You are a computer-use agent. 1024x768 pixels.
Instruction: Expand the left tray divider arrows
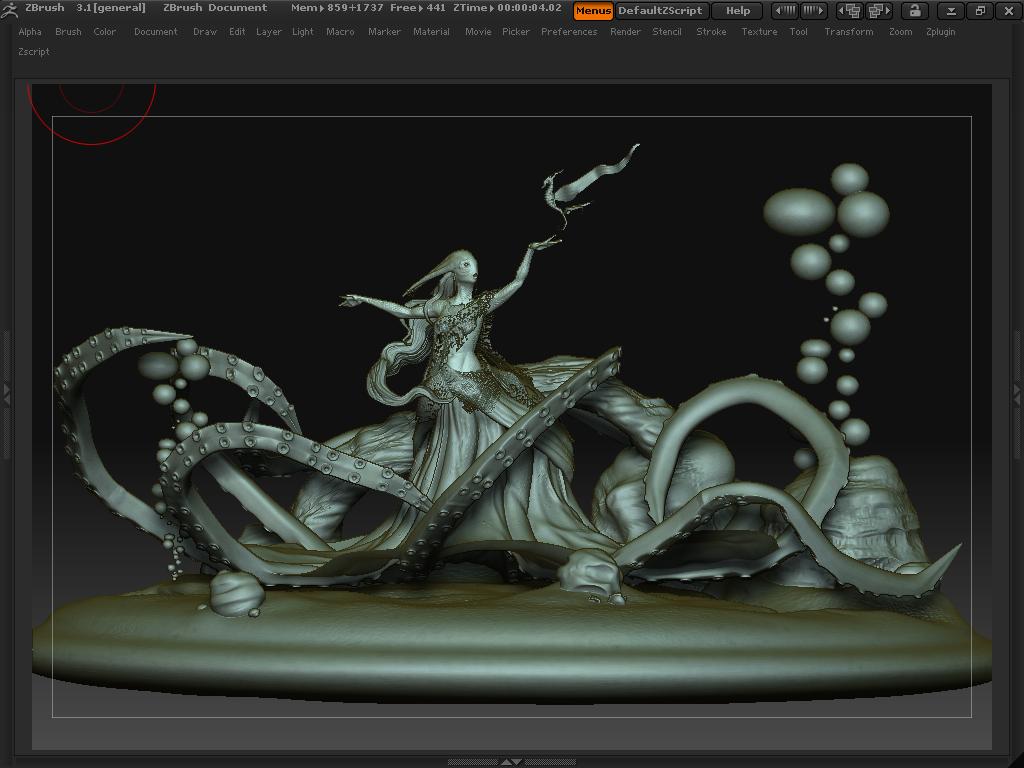click(7, 394)
